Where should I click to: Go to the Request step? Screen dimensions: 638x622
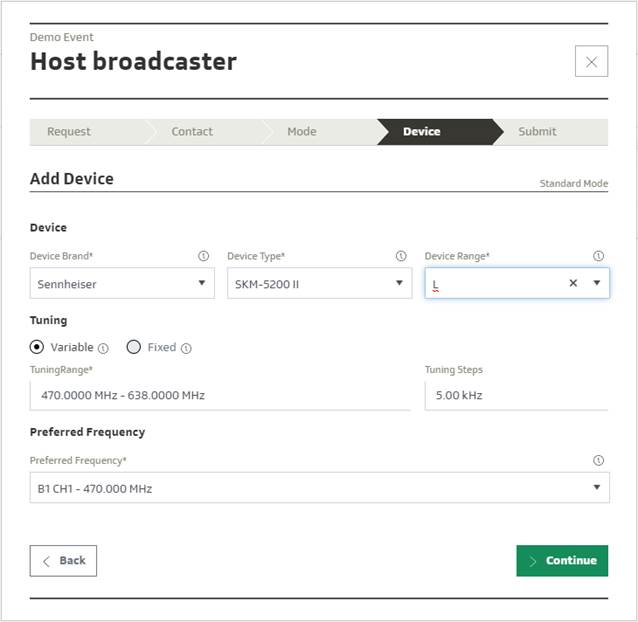(69, 132)
